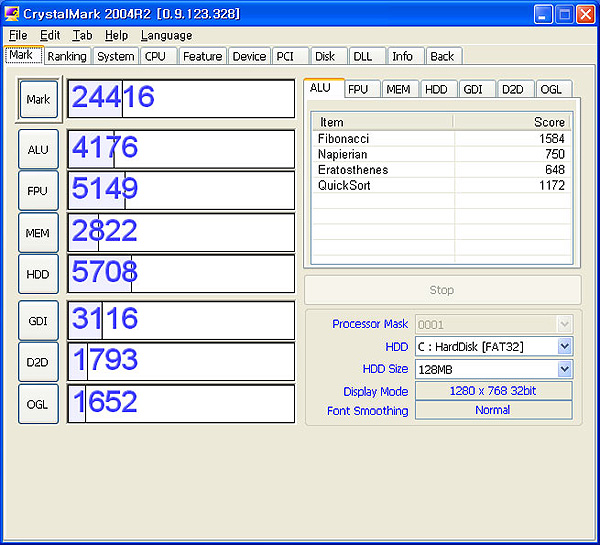The width and height of the screenshot is (600, 545).
Task: Click the Score column header
Action: 512,122
